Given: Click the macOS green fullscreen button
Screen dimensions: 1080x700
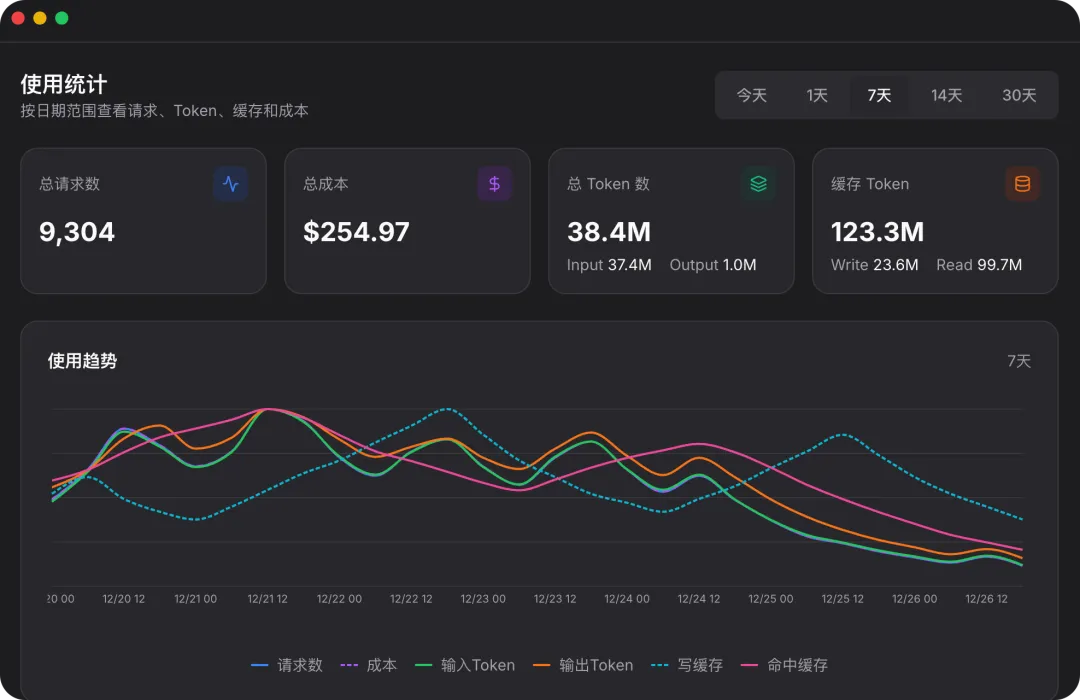Looking at the screenshot, I should (62, 18).
